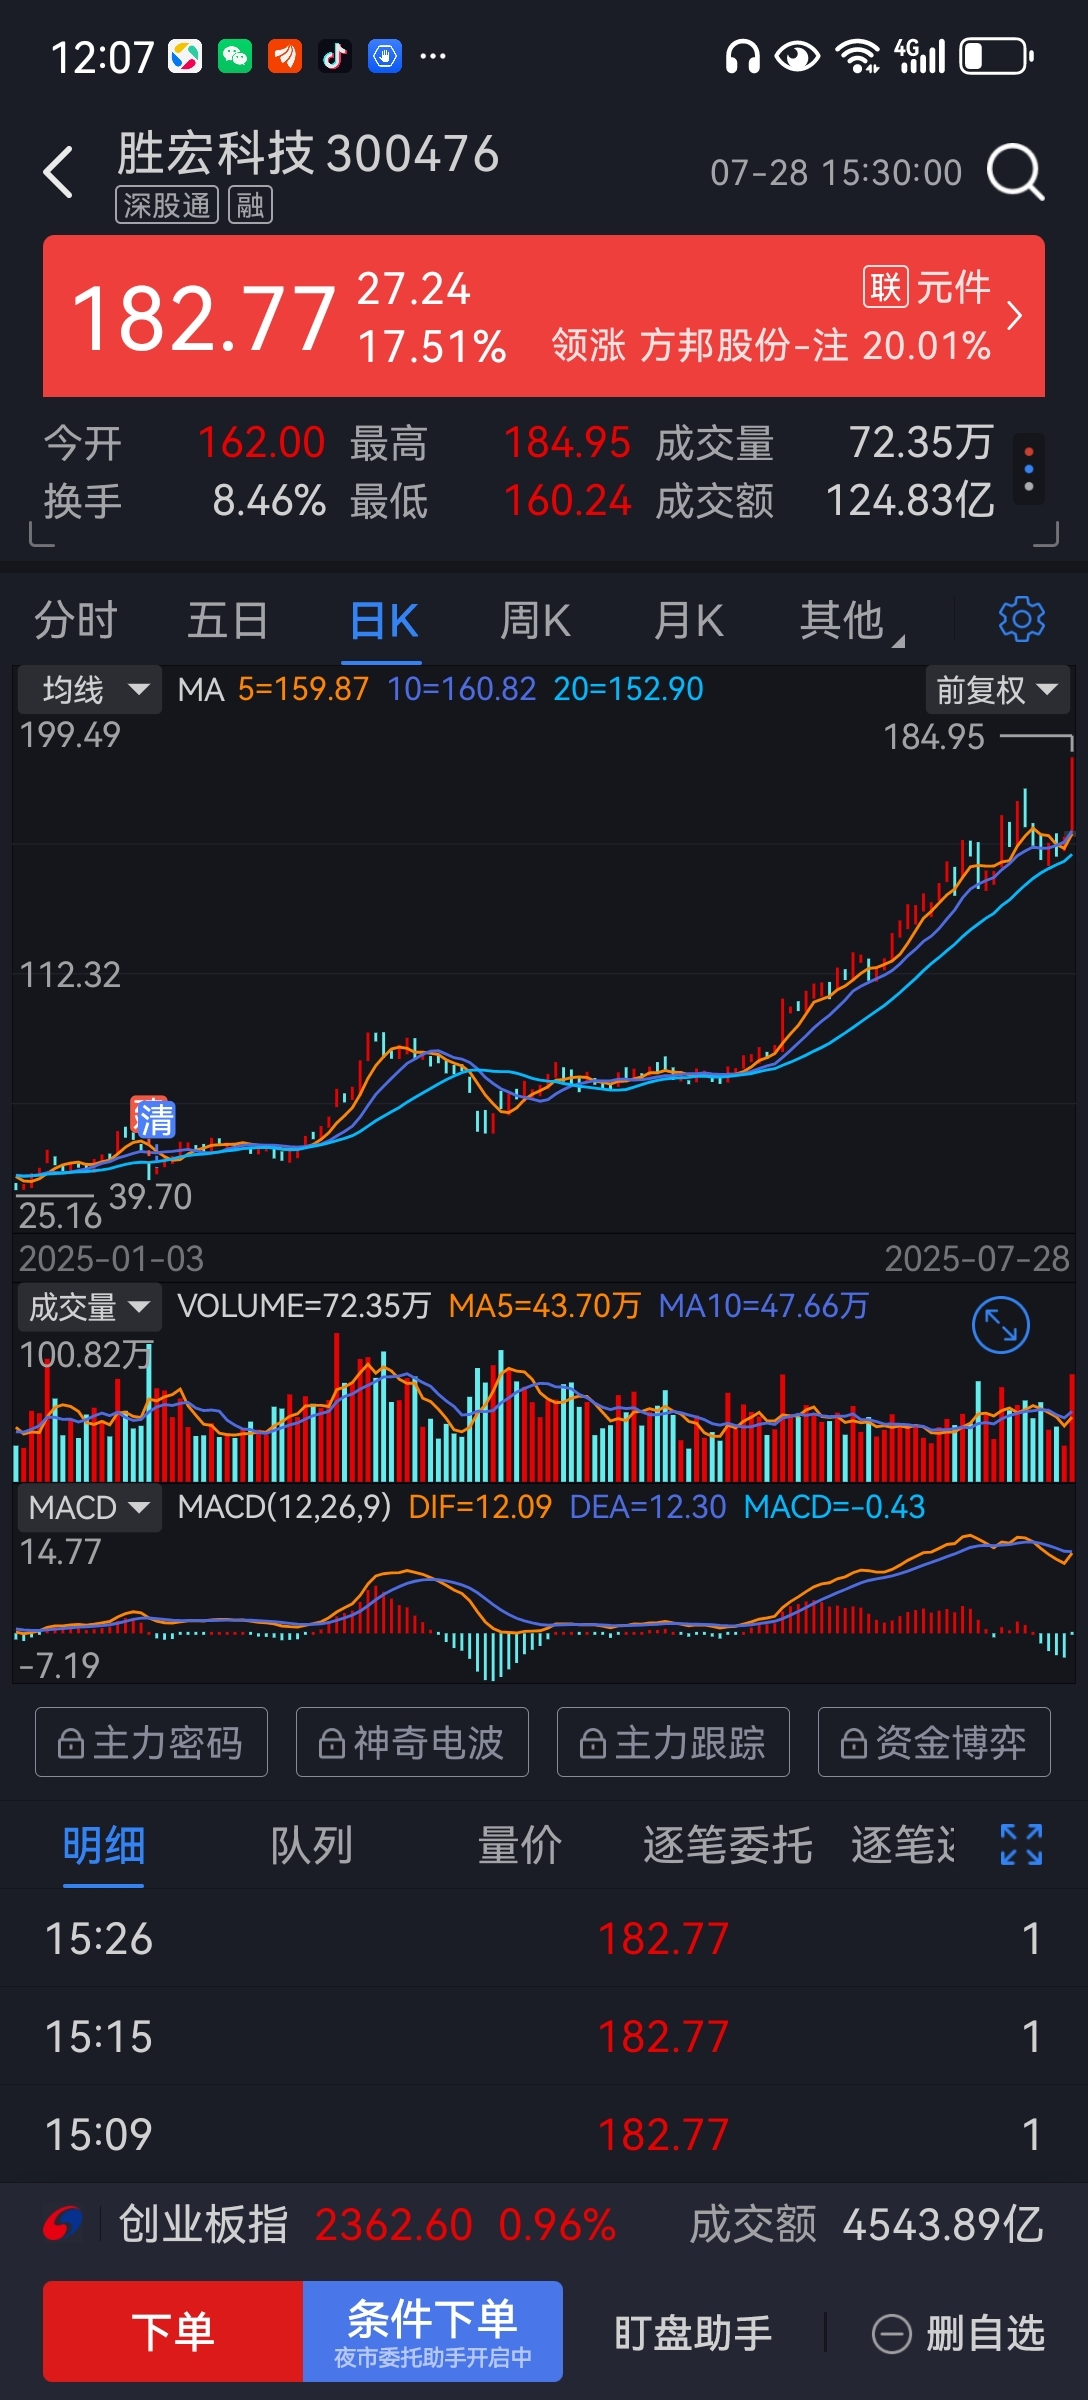Expand chart with circular fullscreen arrow icon

tap(1000, 1325)
